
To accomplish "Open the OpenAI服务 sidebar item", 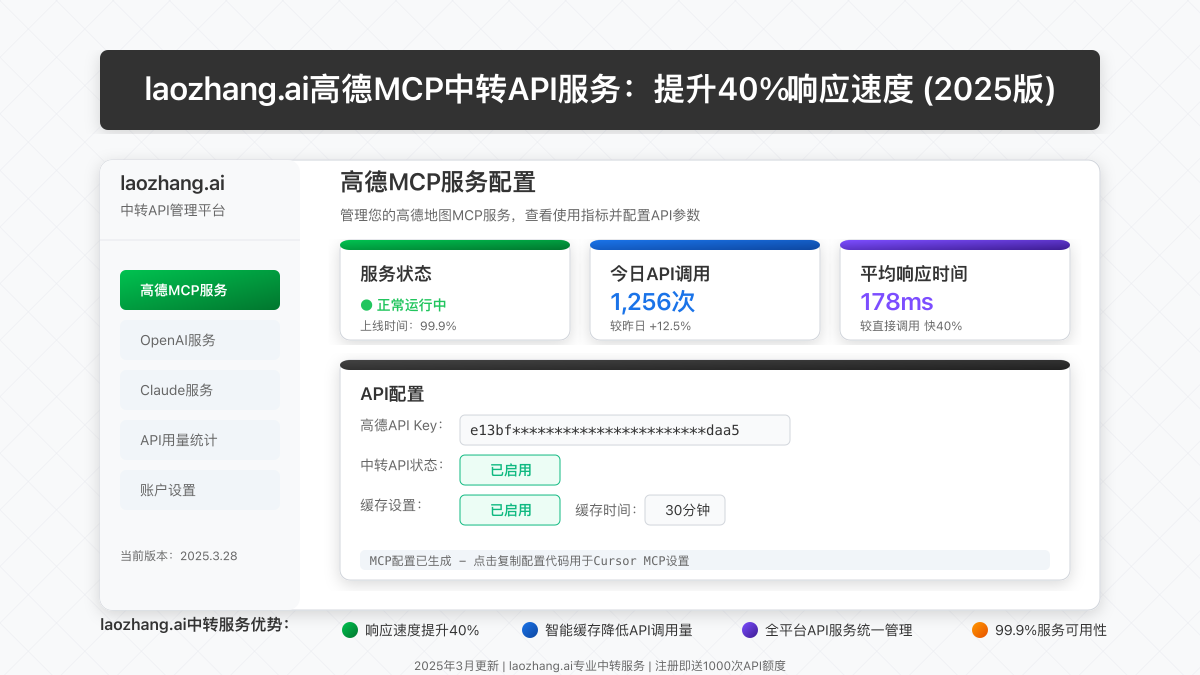I will click(x=200, y=340).
